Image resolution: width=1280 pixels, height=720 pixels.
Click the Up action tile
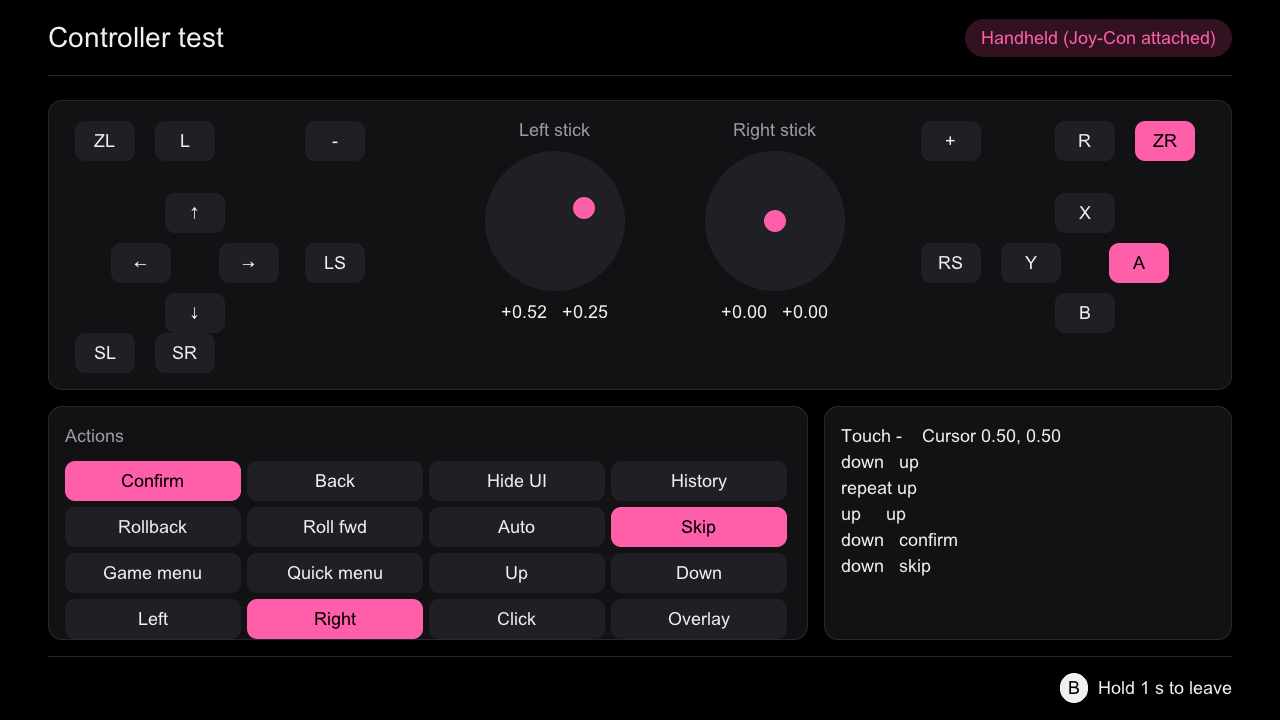pos(517,573)
